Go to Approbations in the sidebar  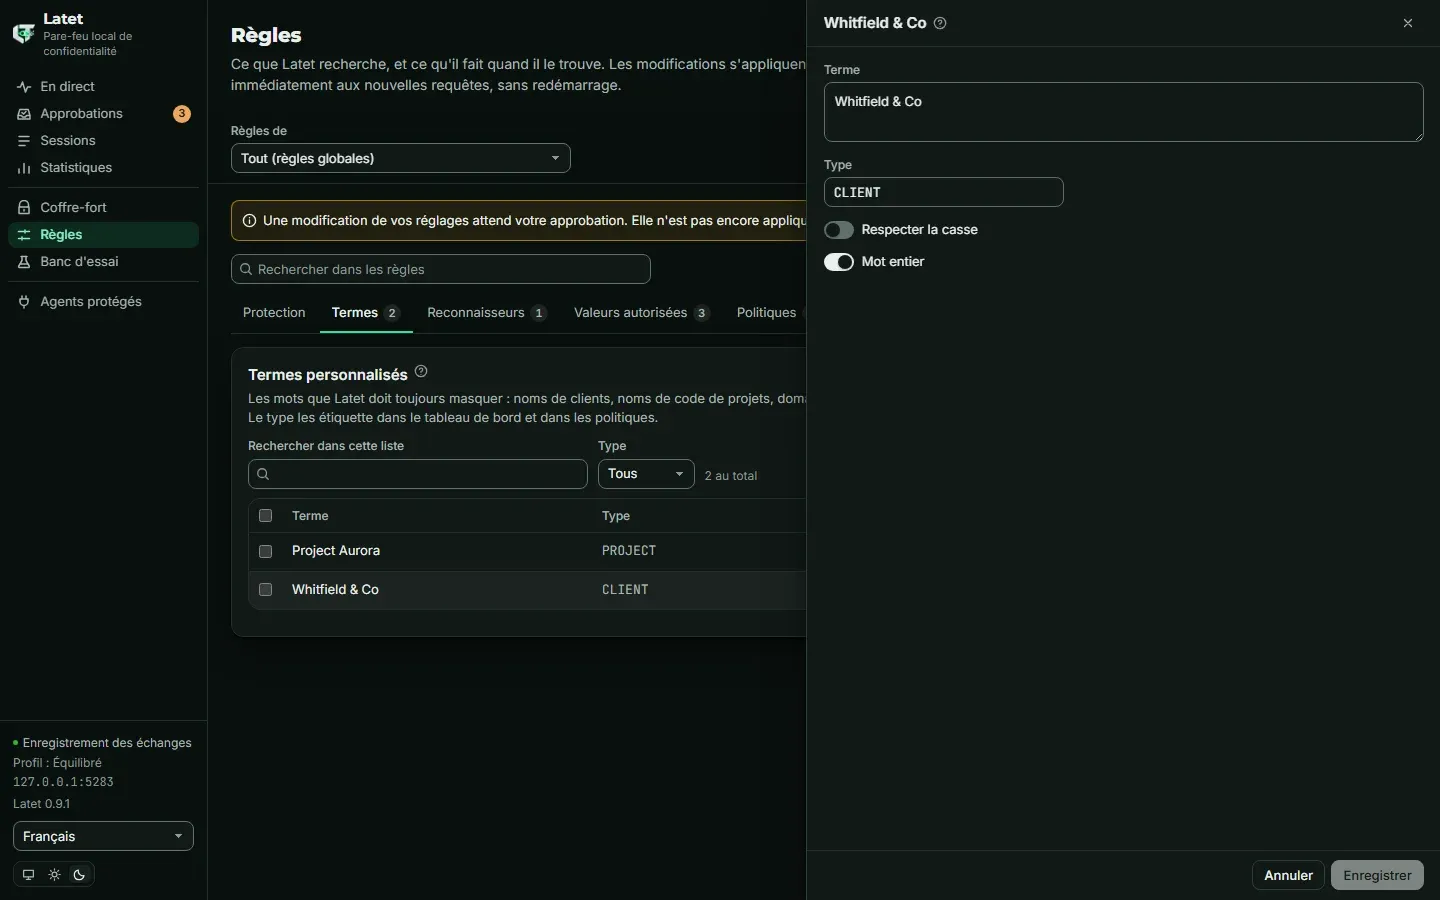(x=103, y=114)
